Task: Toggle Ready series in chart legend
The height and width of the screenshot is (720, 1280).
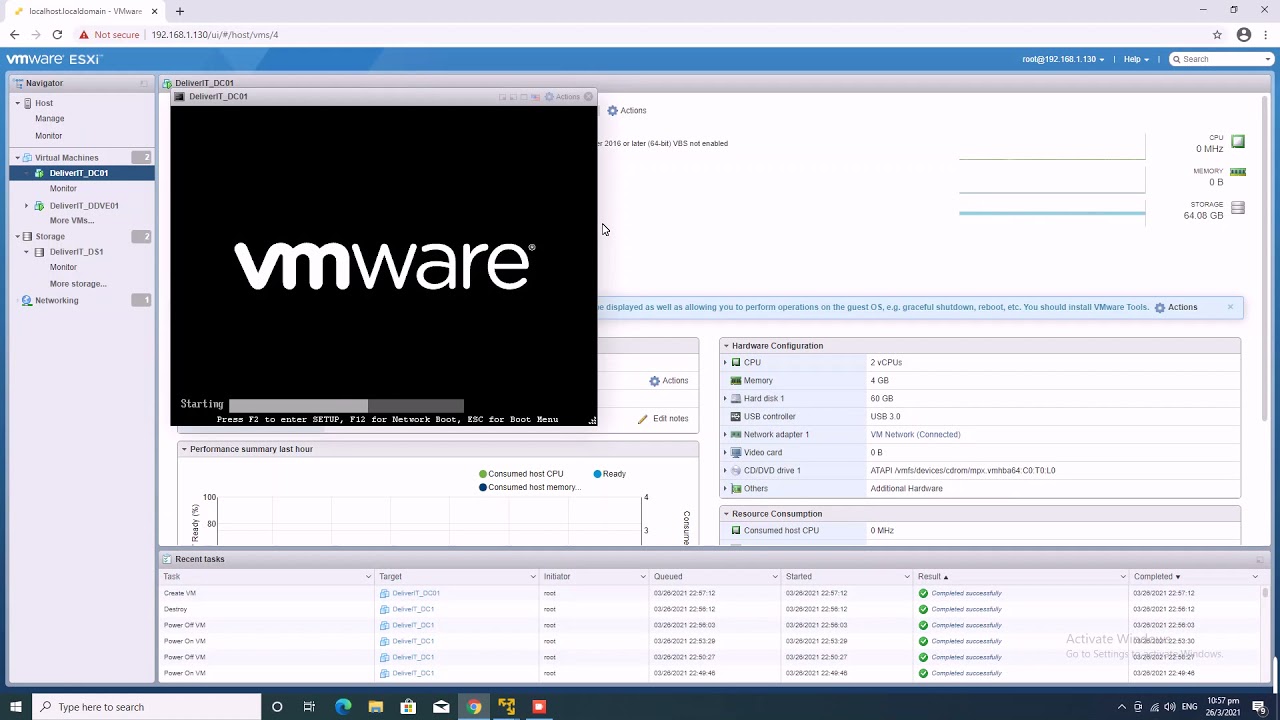Action: pyautogui.click(x=609, y=474)
